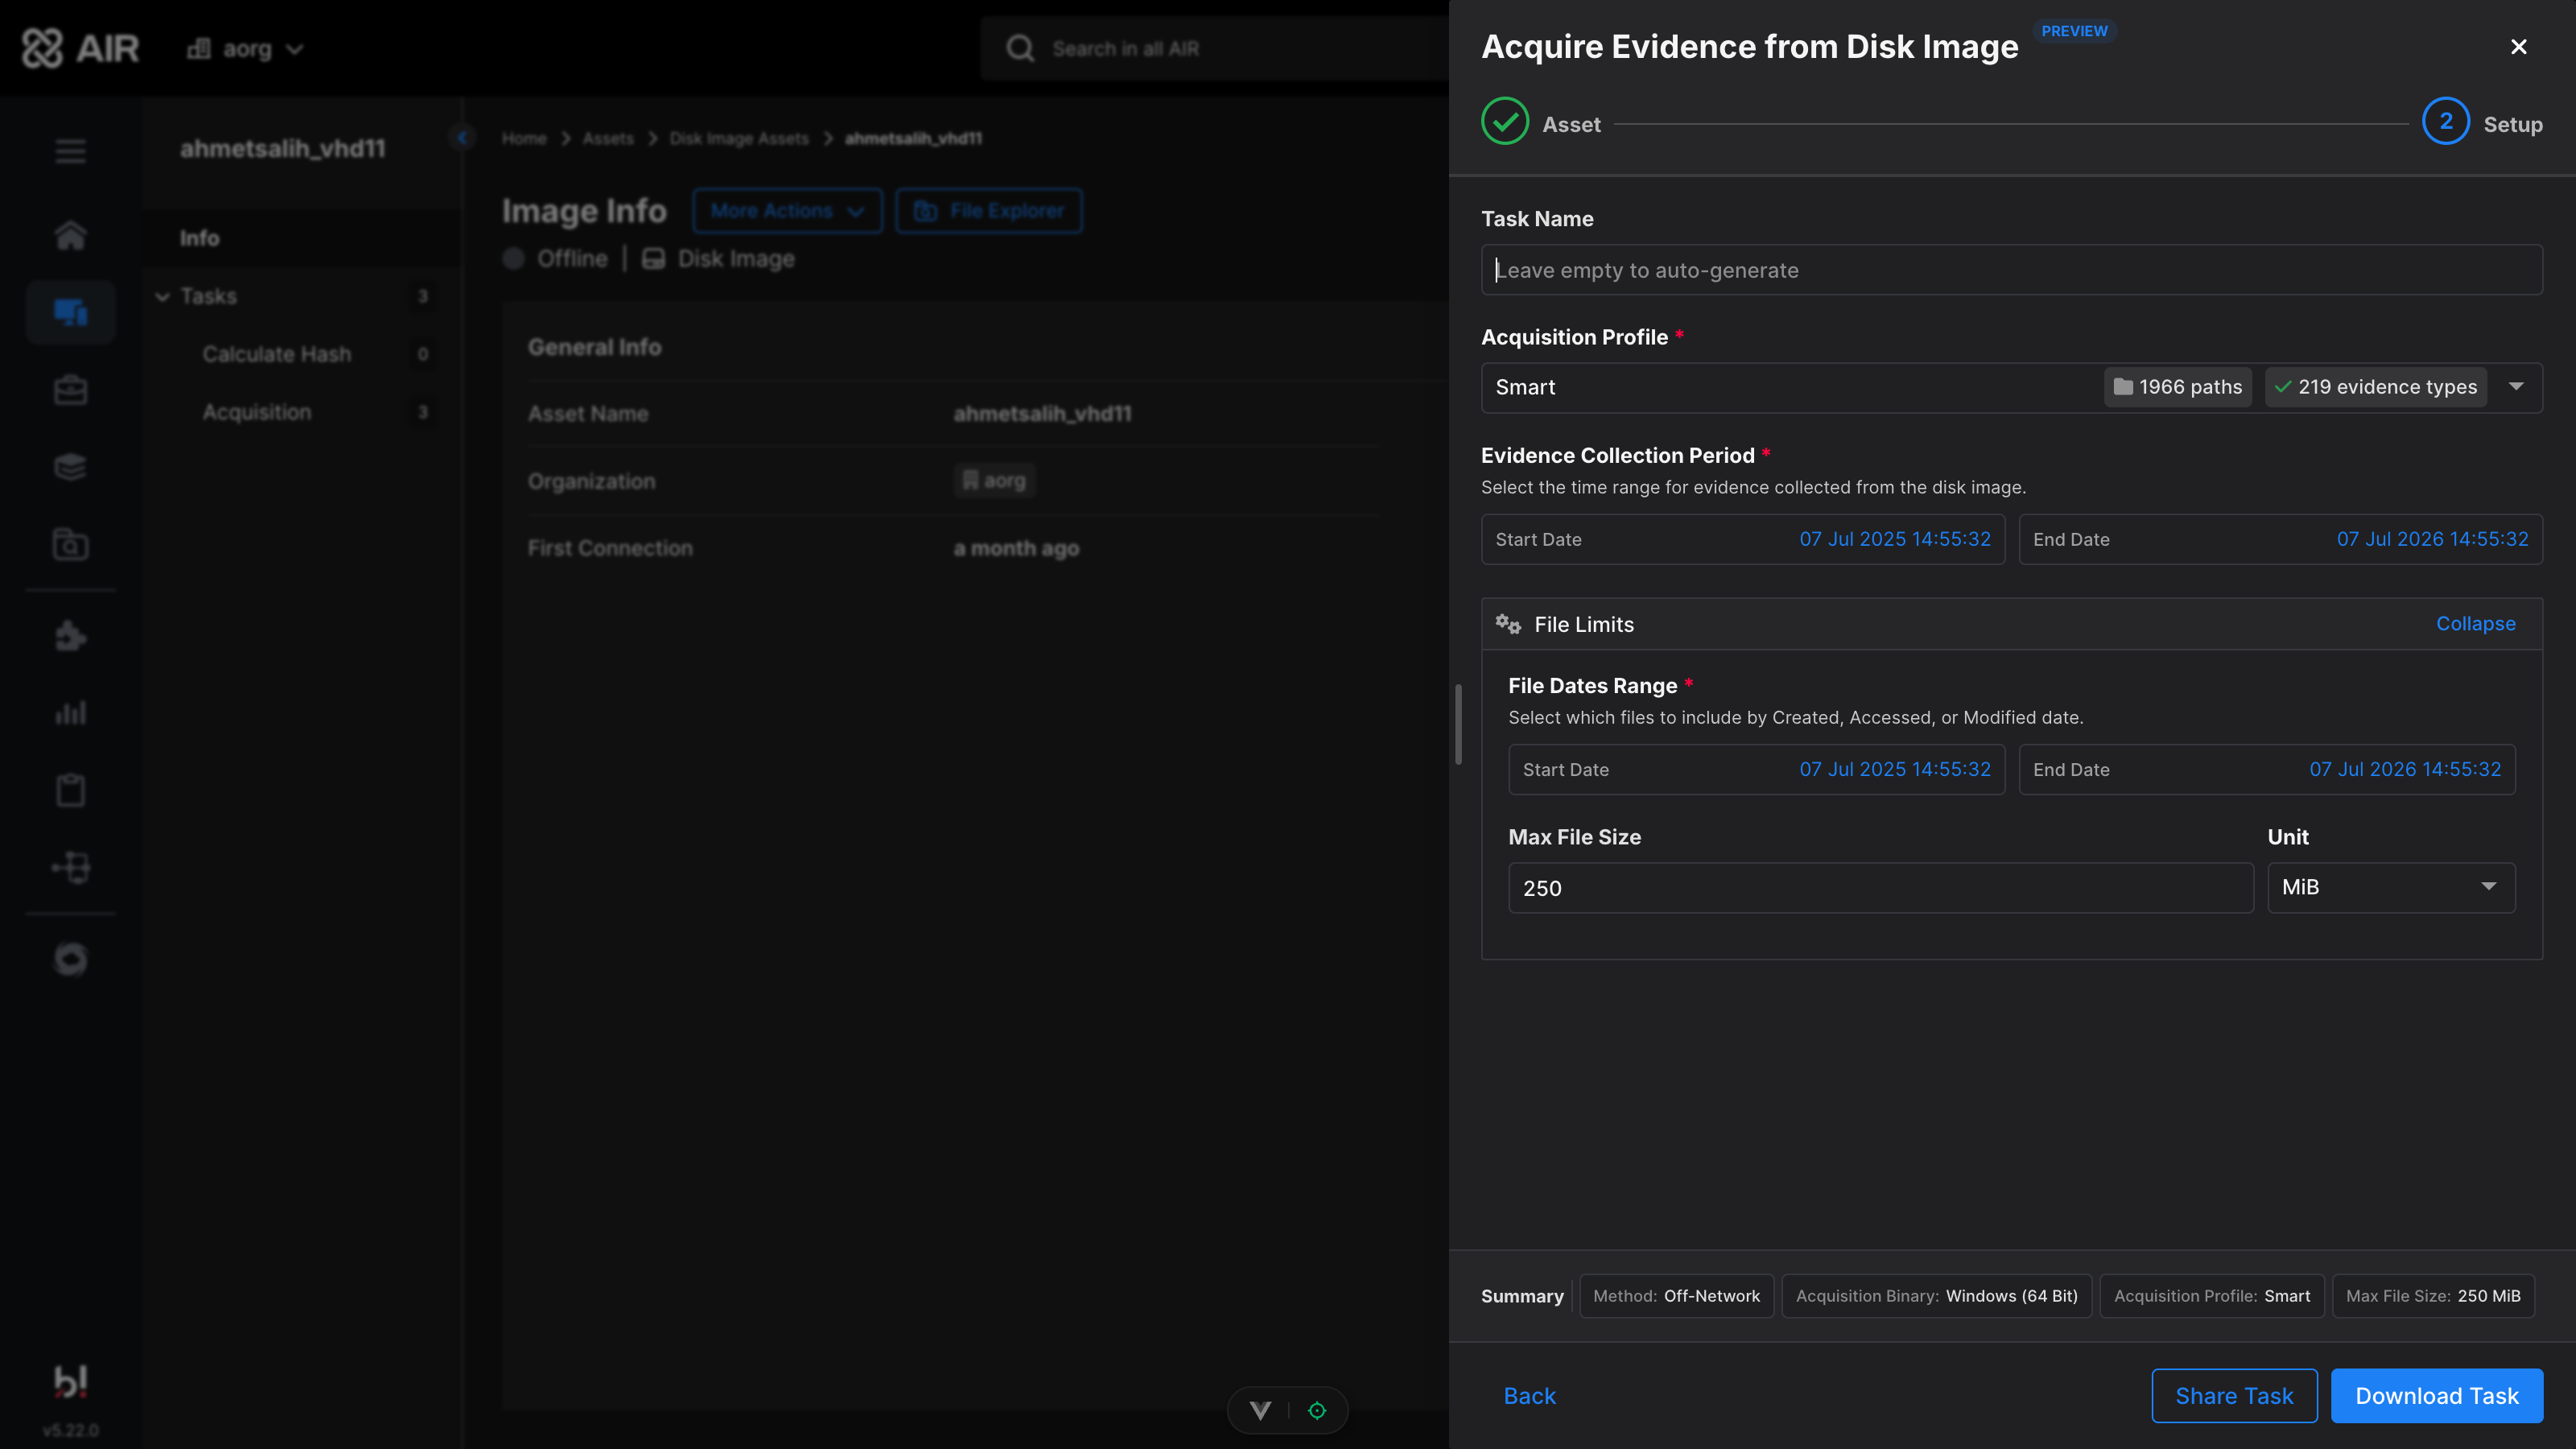Open the aorg organization switcher
Viewport: 2576px width, 1449px height.
point(245,48)
